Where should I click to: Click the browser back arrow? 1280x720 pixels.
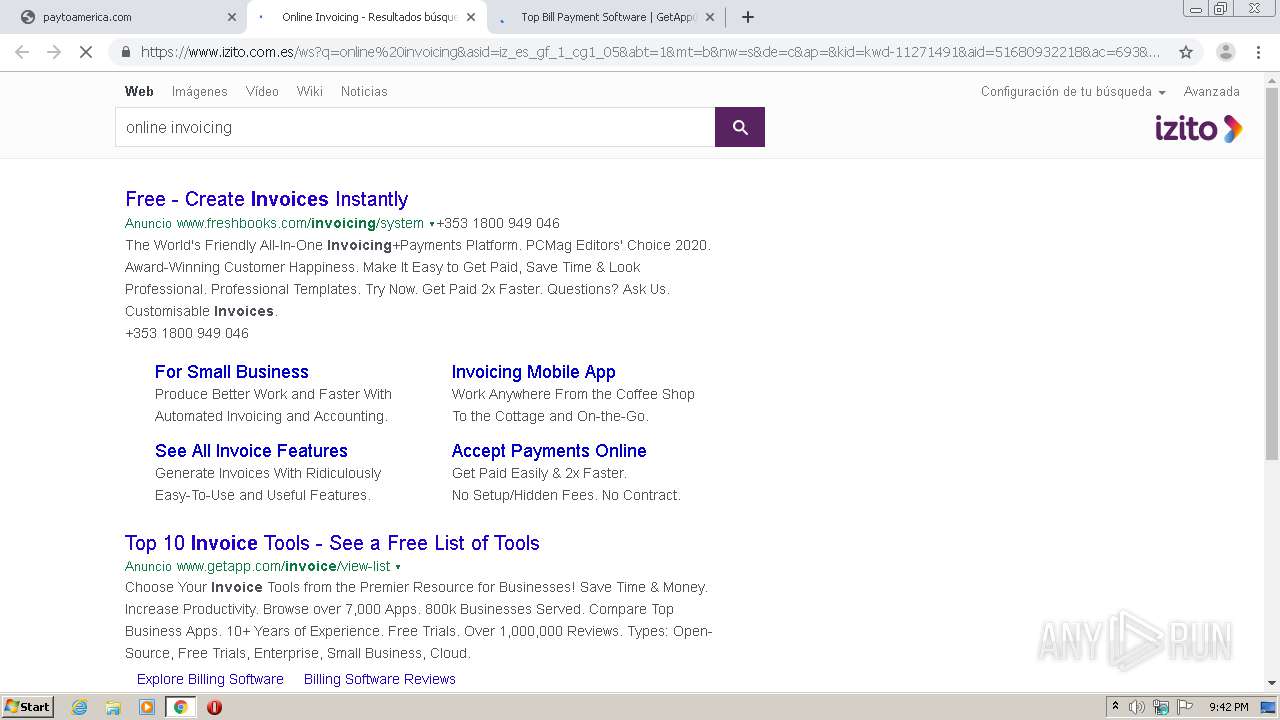22,52
